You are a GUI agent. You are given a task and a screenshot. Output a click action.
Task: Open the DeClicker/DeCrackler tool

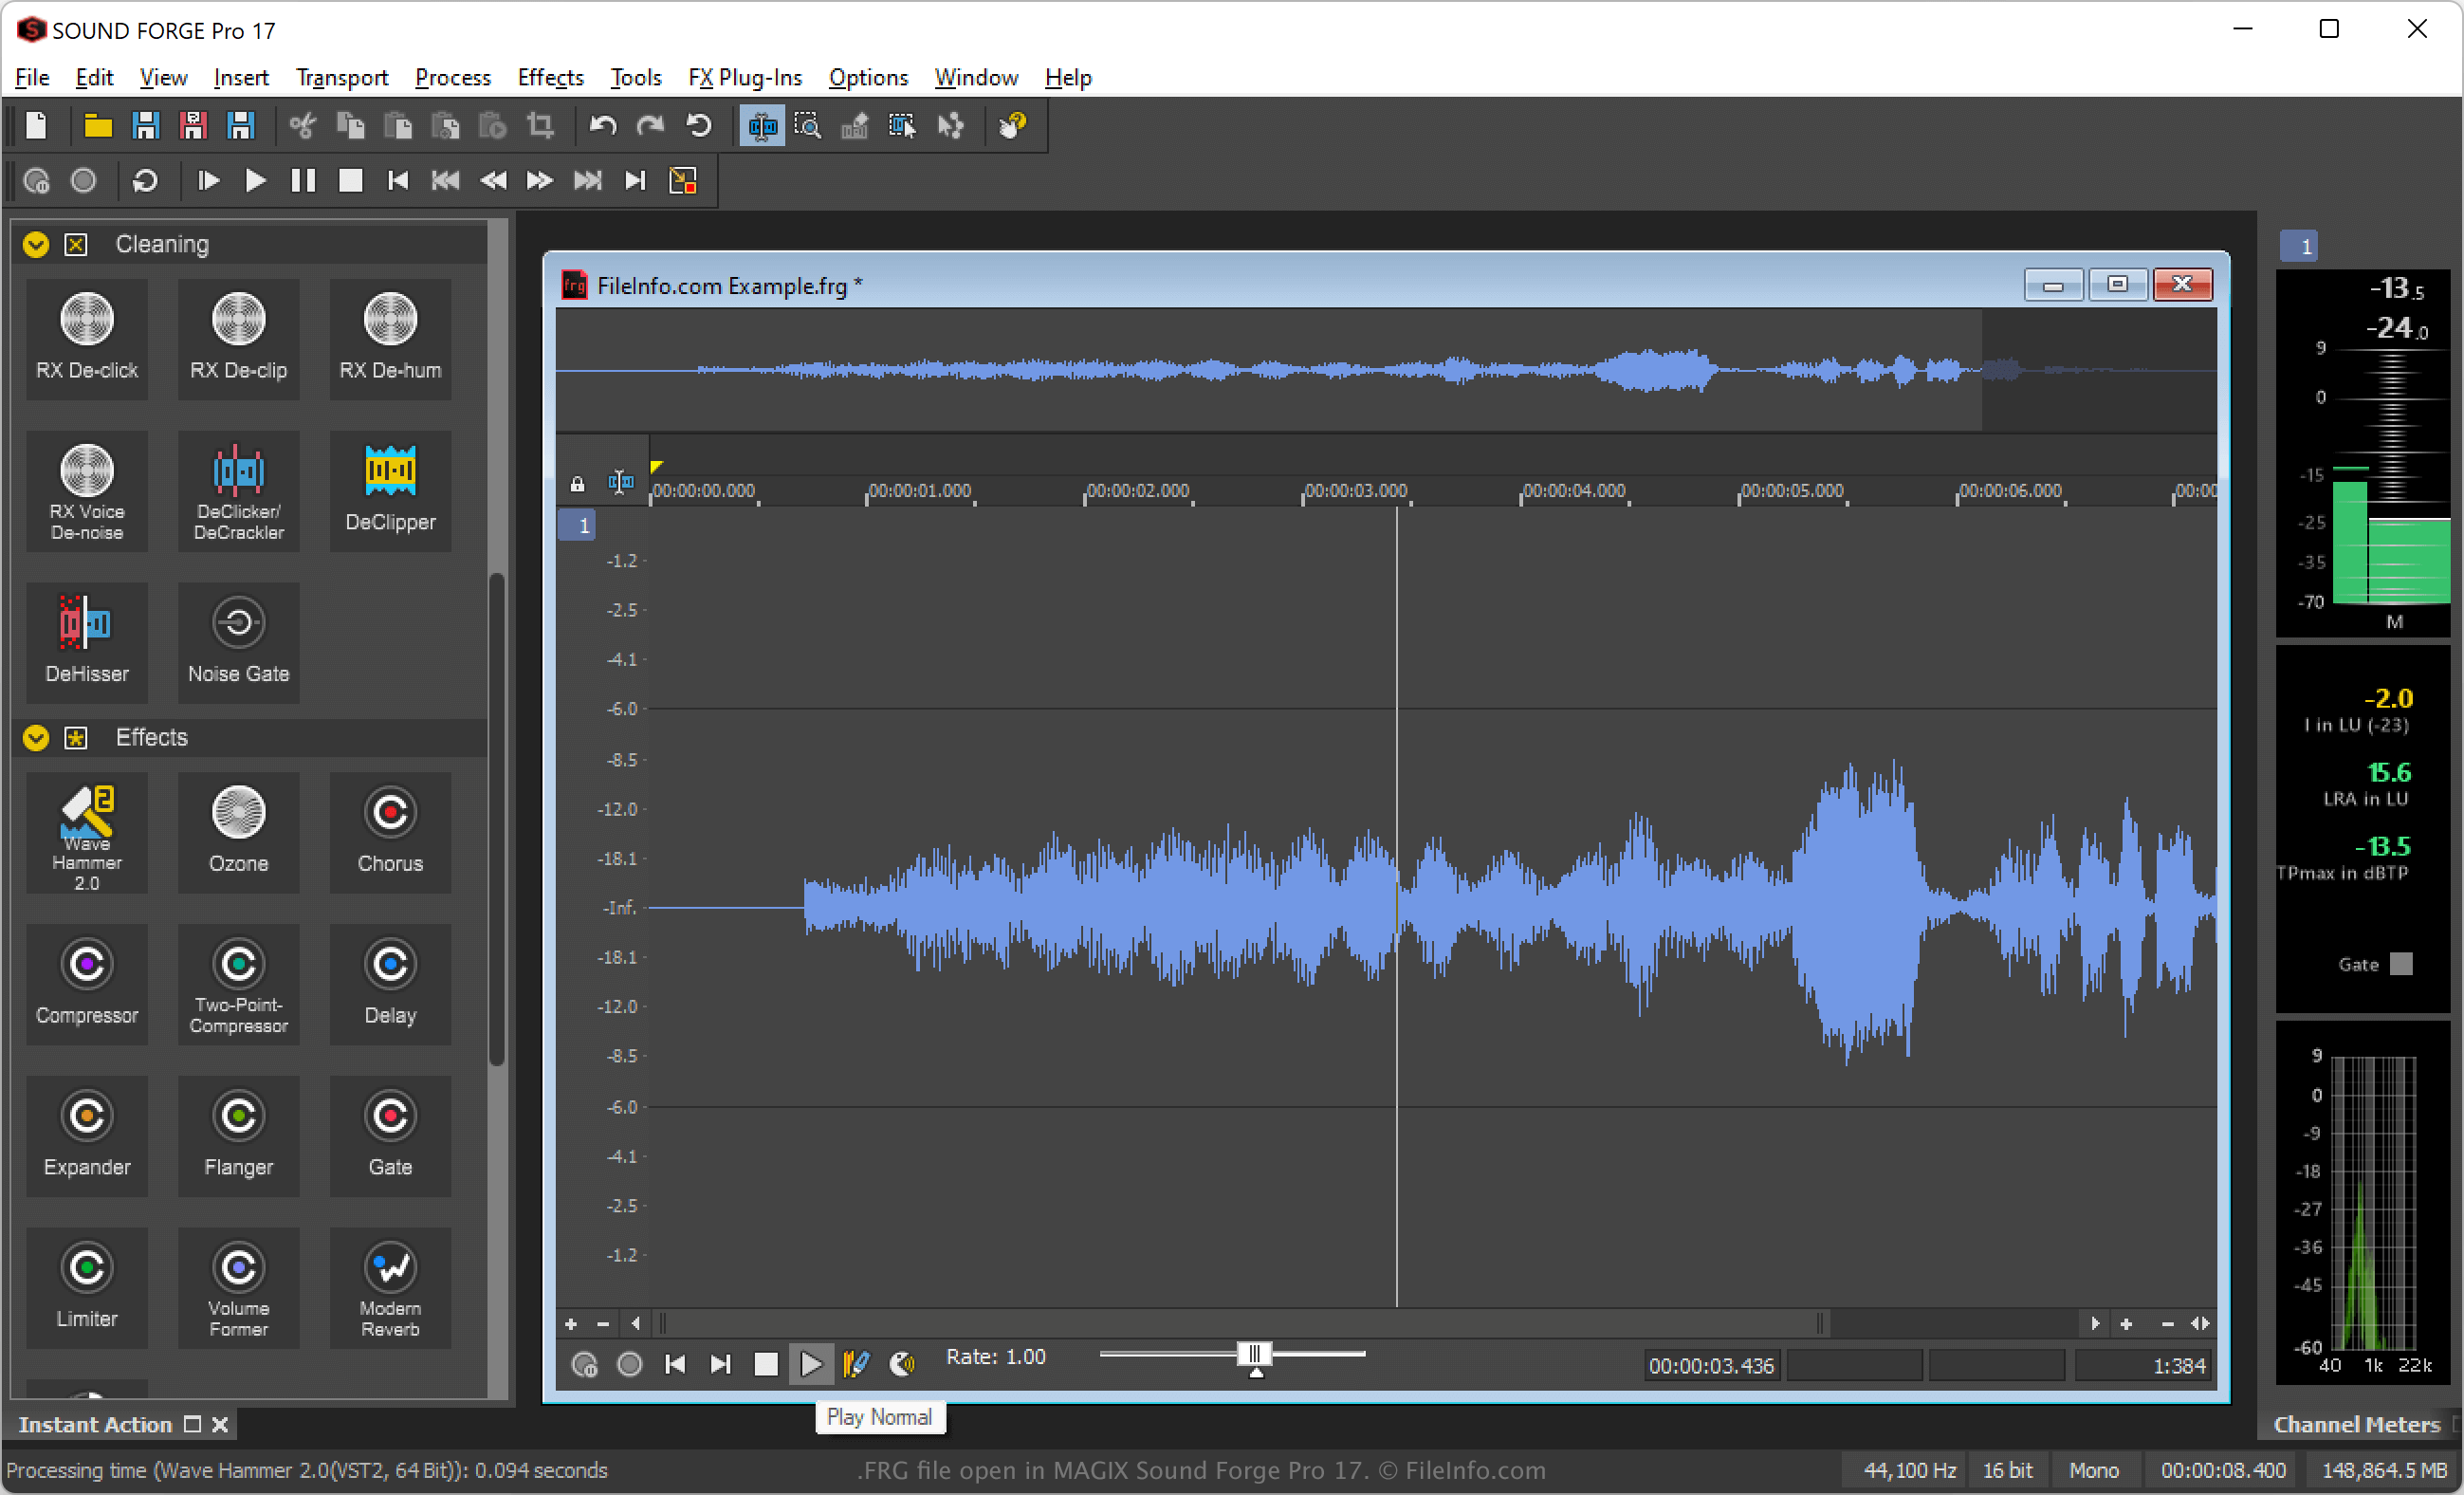tap(239, 491)
